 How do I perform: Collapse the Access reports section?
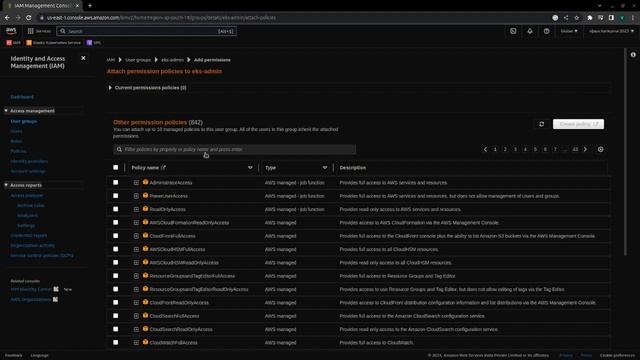[6, 185]
